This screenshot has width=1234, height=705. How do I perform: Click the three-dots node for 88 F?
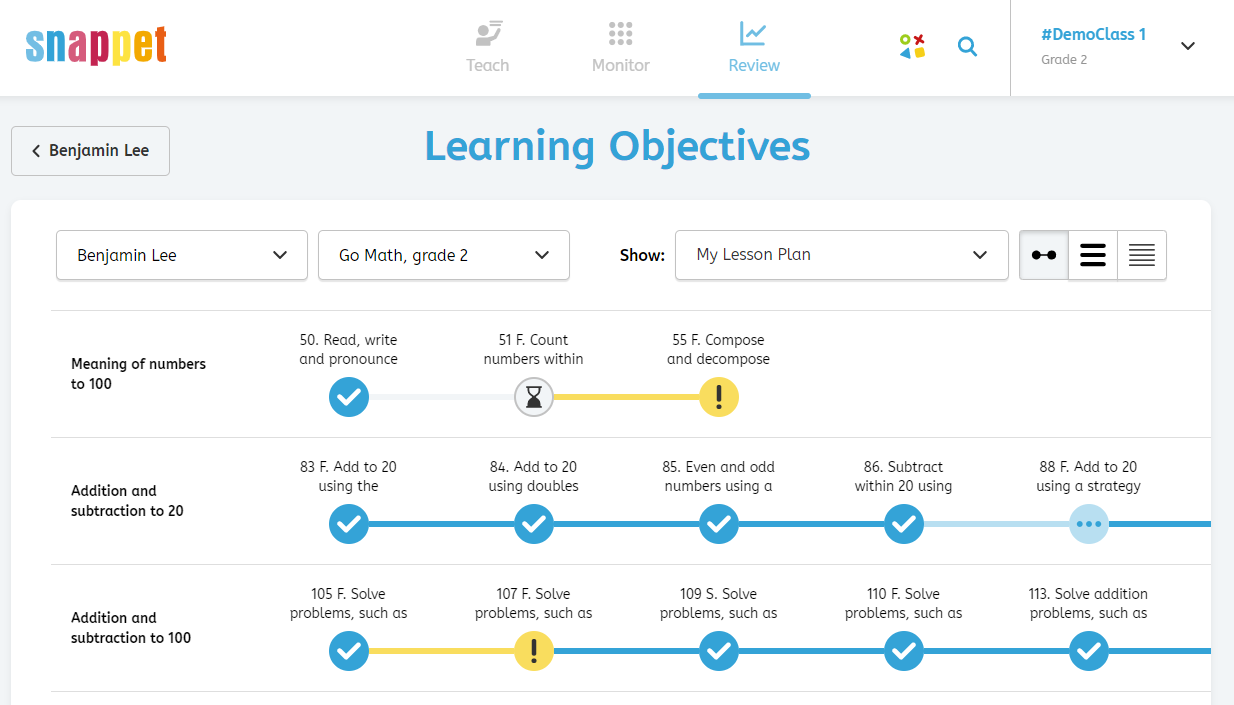pos(1089,524)
